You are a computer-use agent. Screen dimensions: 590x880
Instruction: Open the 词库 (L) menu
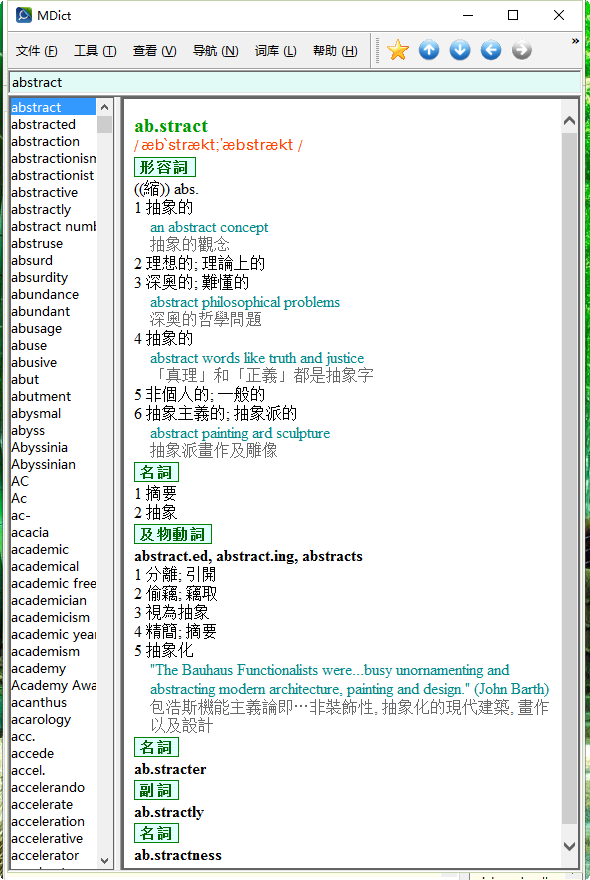[x=275, y=51]
